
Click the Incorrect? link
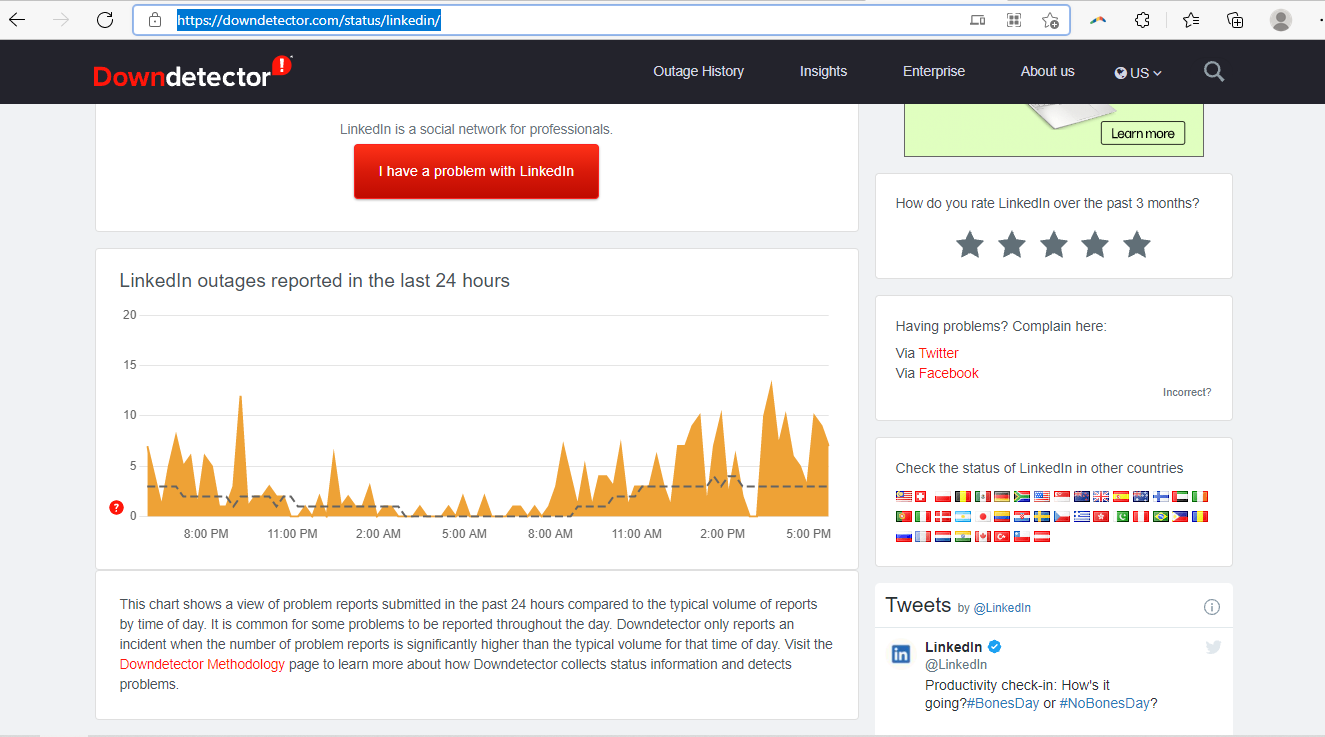[x=1187, y=392]
